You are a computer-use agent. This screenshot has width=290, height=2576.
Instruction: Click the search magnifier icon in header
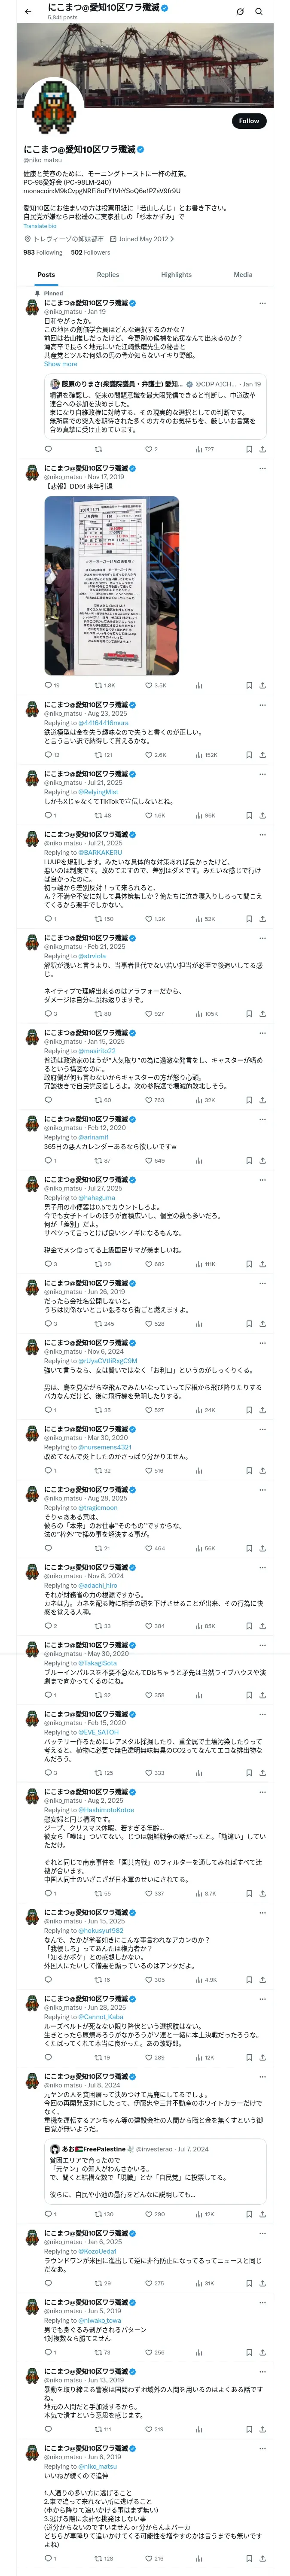(259, 11)
